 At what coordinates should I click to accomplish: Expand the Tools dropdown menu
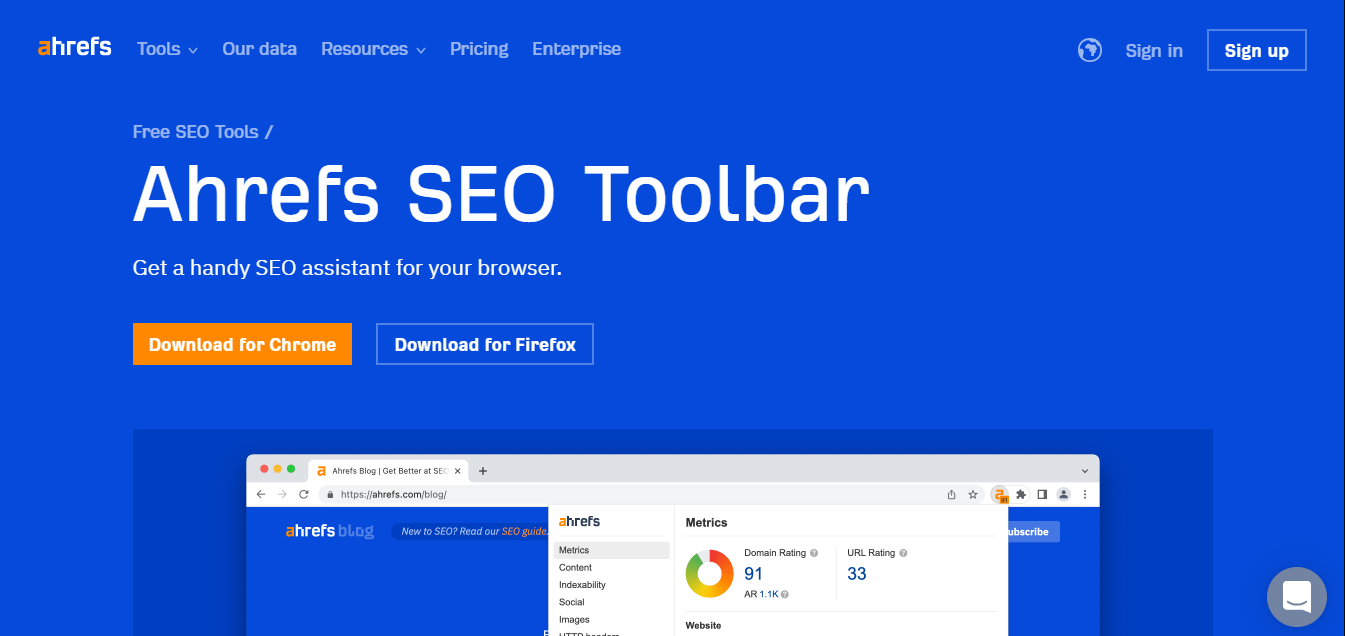pyautogui.click(x=167, y=49)
